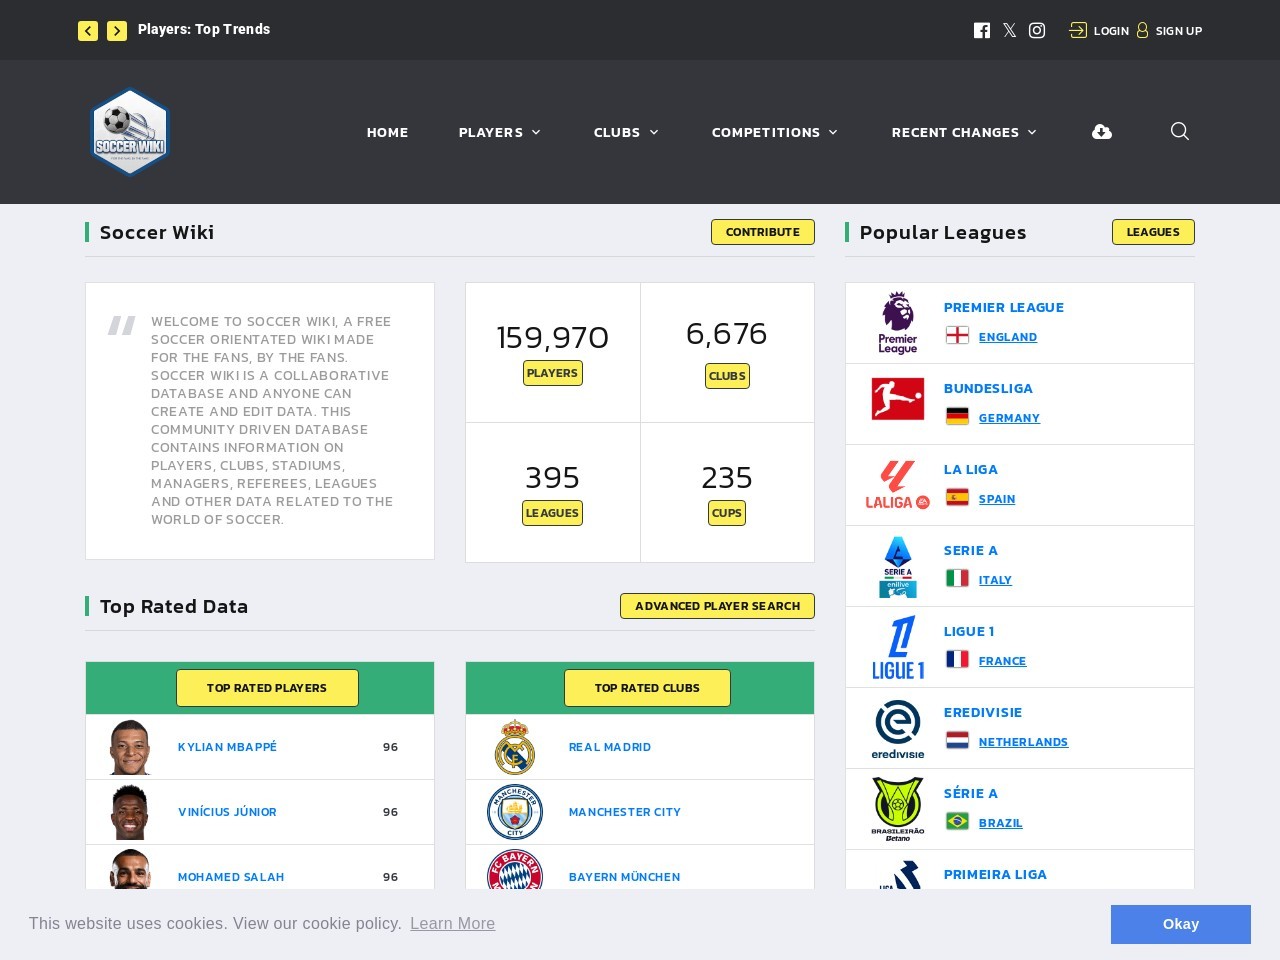Open Advanced Player Search

(x=717, y=606)
